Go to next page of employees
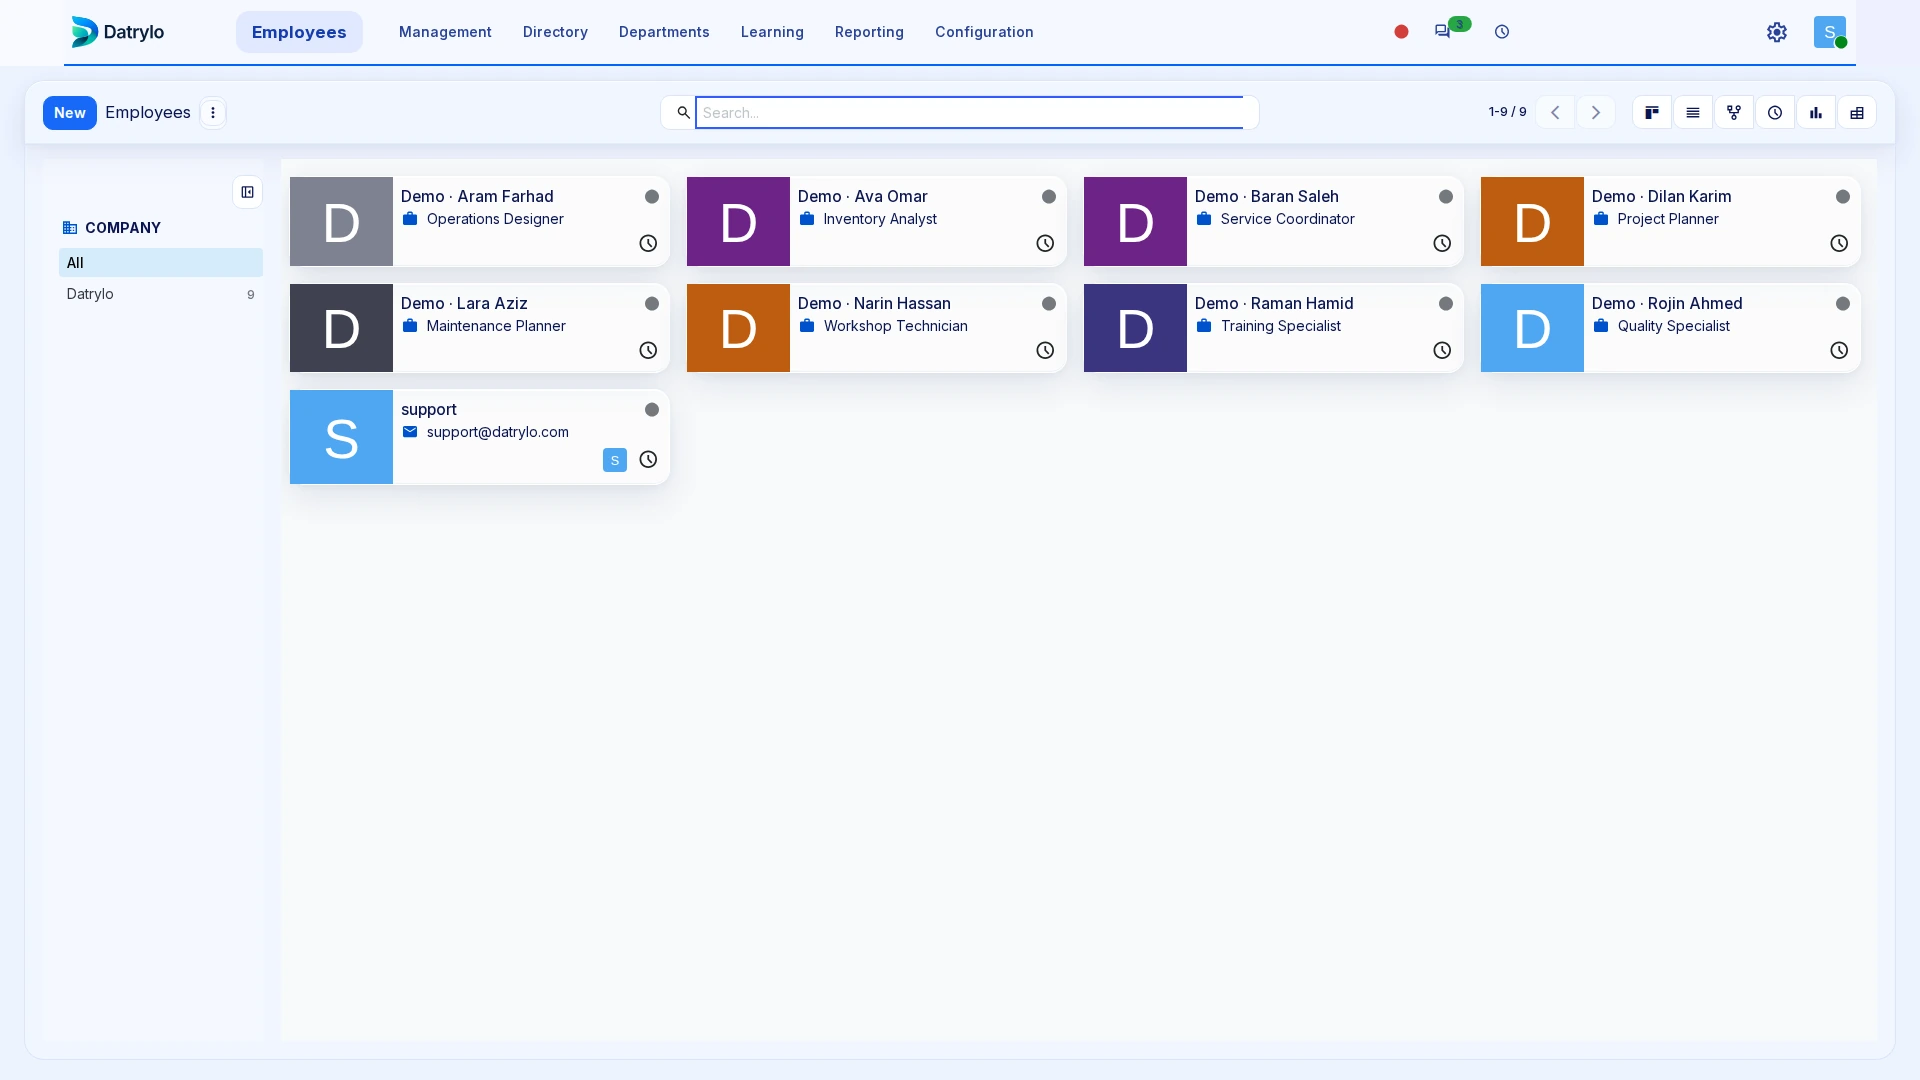Image resolution: width=1920 pixels, height=1080 pixels. 1596,113
